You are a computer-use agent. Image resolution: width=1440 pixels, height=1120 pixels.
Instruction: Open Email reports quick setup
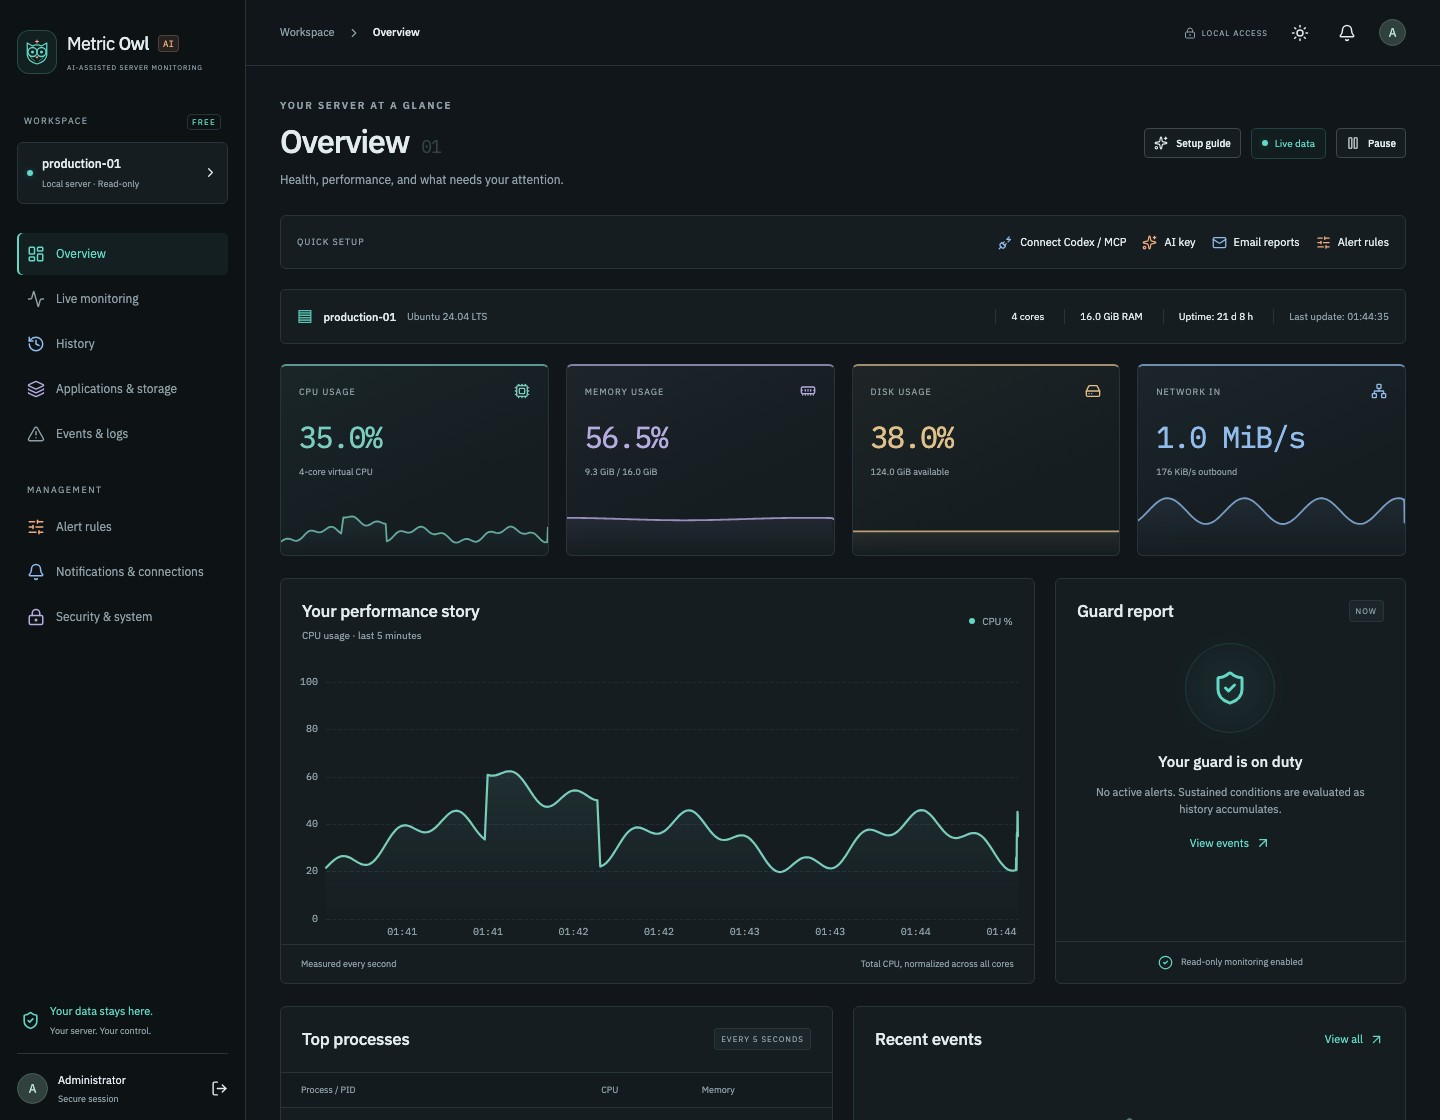coord(1256,242)
